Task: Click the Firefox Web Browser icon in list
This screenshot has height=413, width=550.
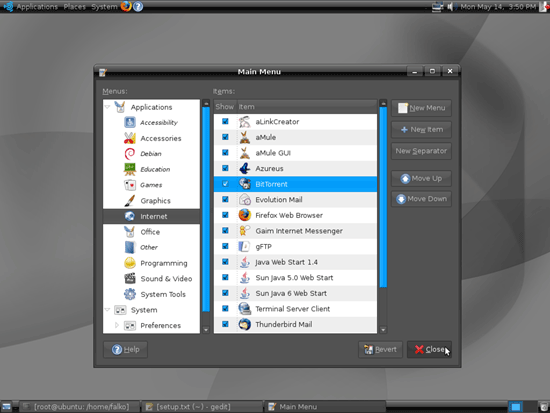Action: (x=244, y=215)
